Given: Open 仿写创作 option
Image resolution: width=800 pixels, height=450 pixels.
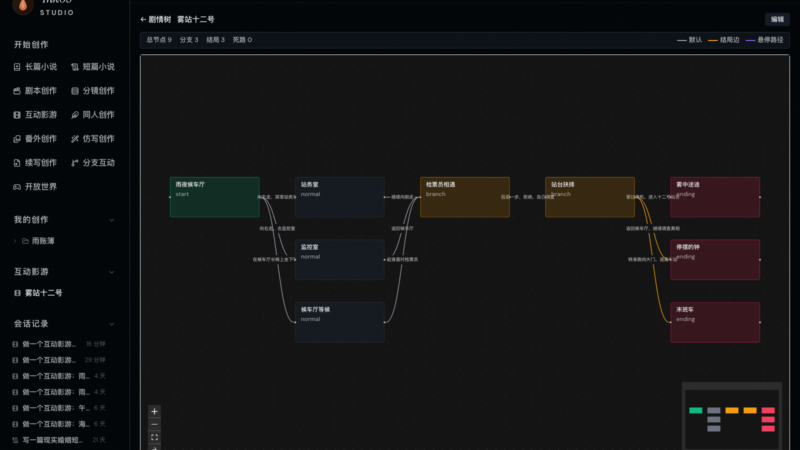Looking at the screenshot, I should 93,139.
